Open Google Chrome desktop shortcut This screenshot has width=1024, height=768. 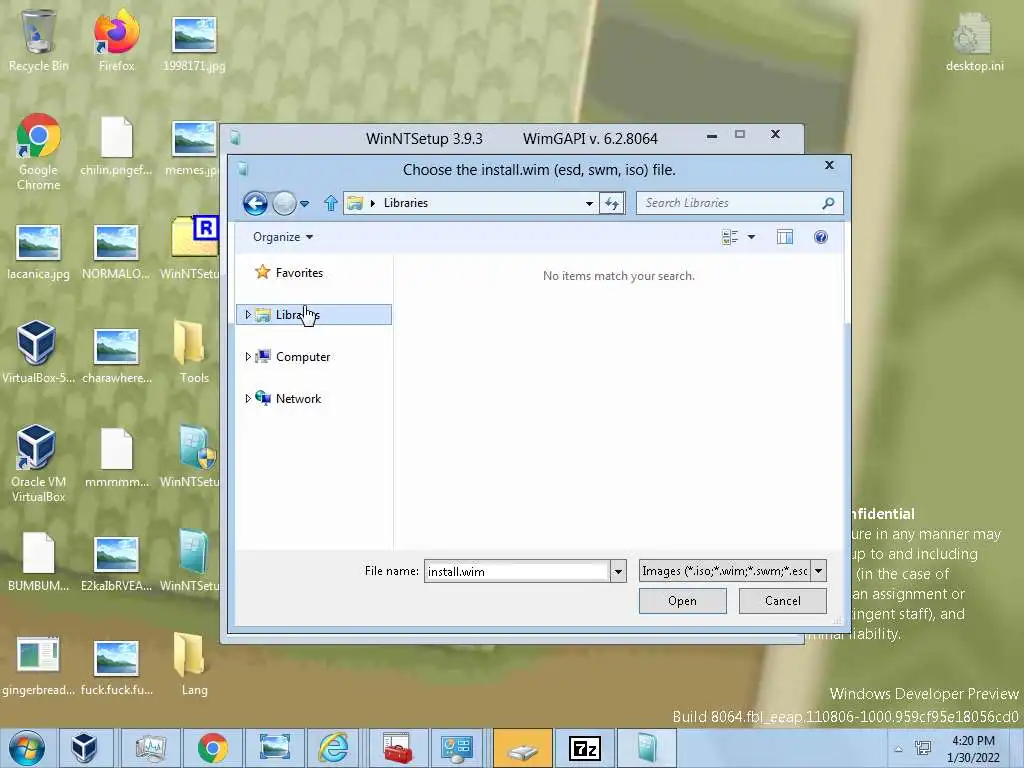click(39, 152)
